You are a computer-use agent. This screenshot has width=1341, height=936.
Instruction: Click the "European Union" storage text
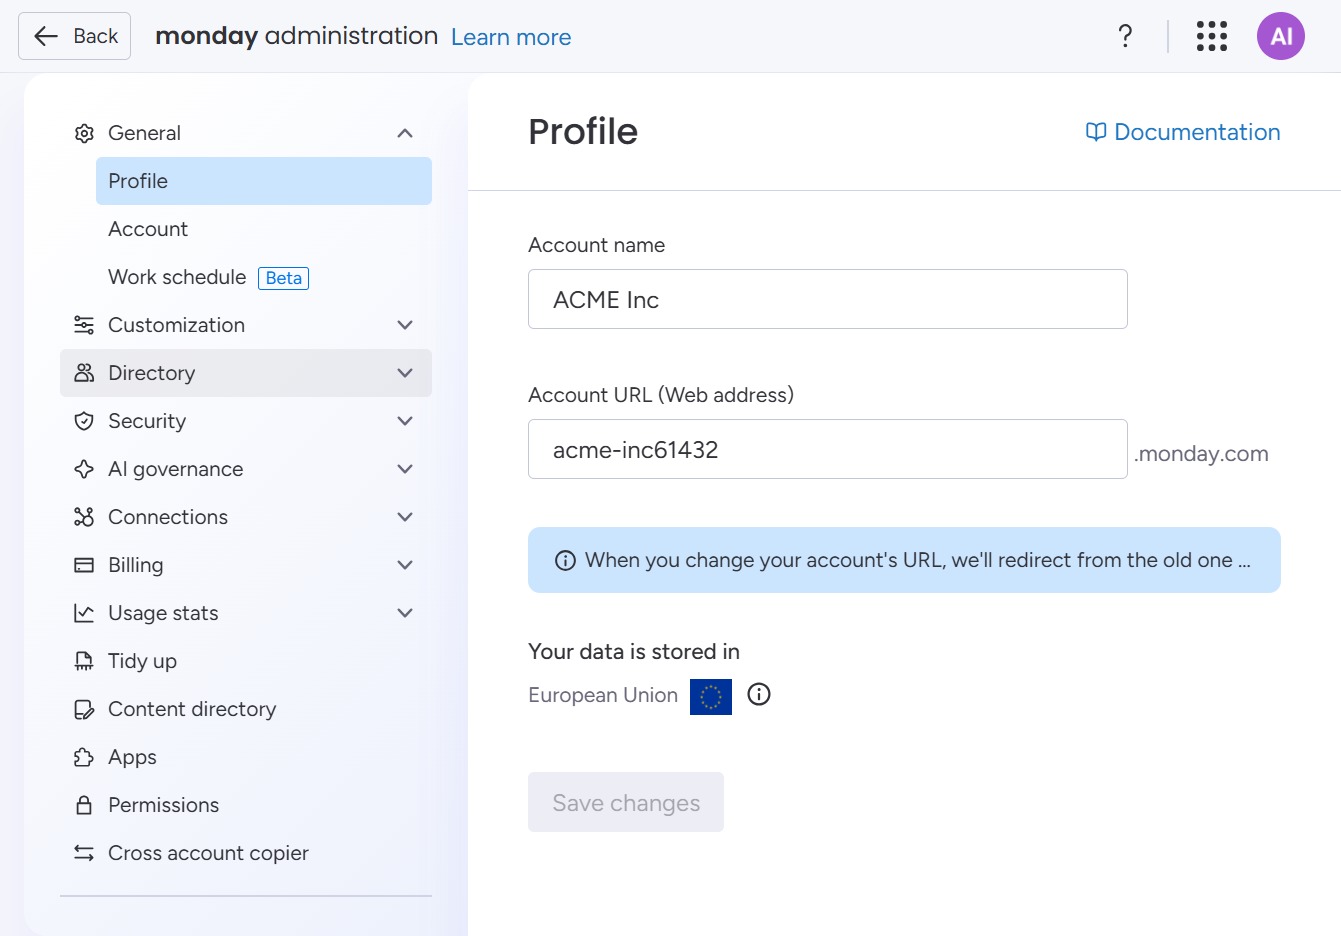(603, 695)
